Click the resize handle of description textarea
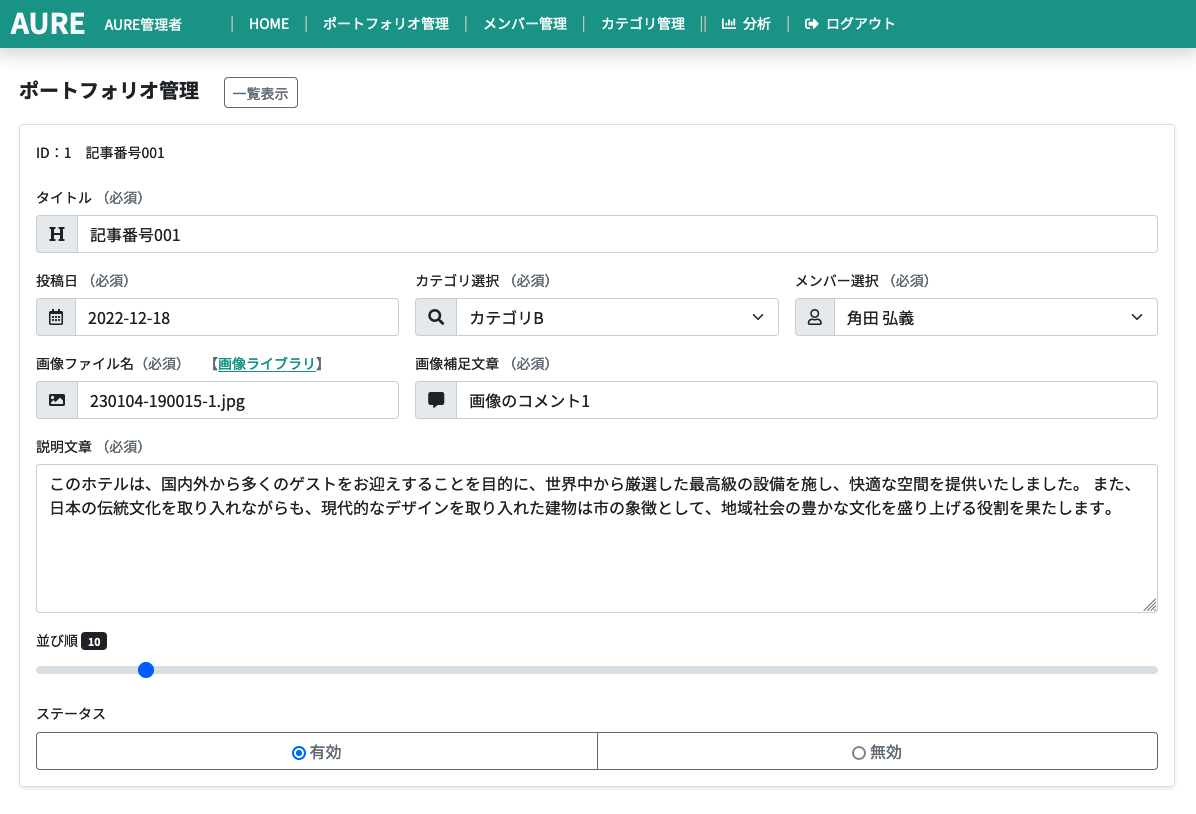Image resolution: width=1196 pixels, height=814 pixels. 1149,604
